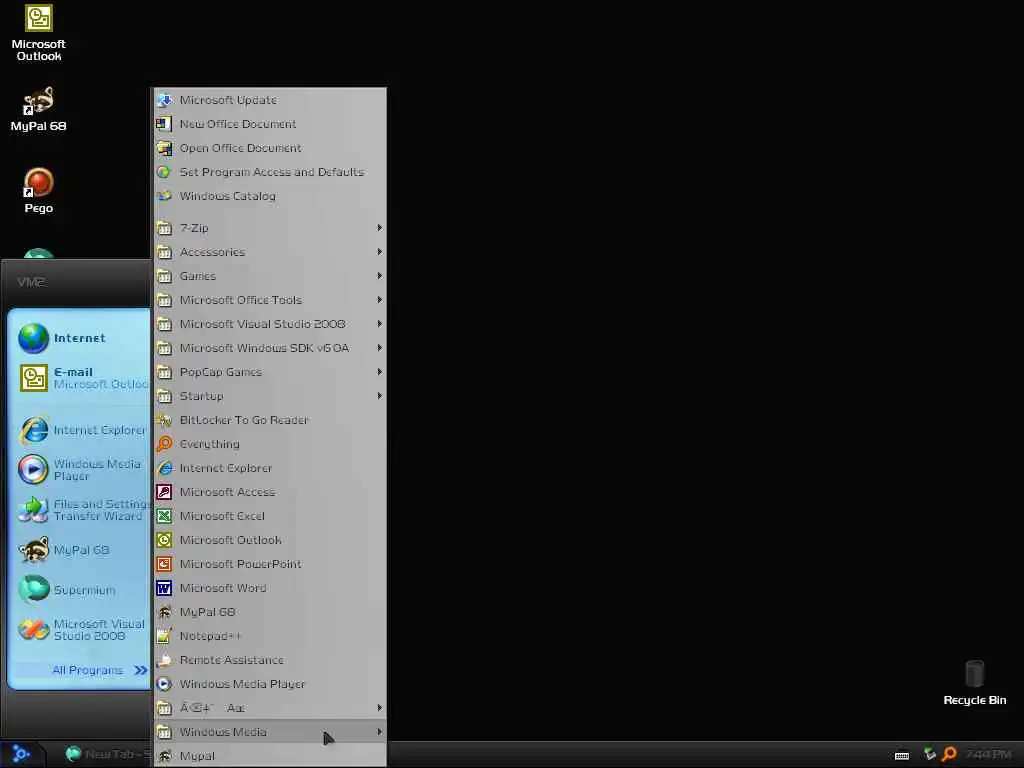This screenshot has height=768, width=1024.
Task: Click the All Programs button
Action: click(99, 670)
